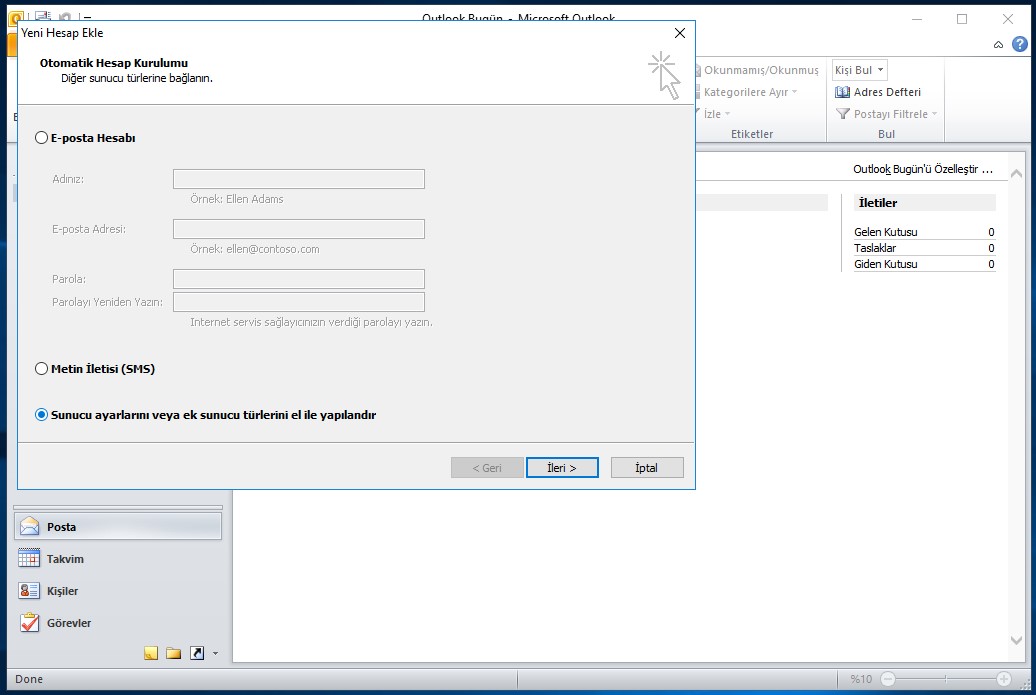Open the navigation pane configure buttons arrow

coord(215,653)
